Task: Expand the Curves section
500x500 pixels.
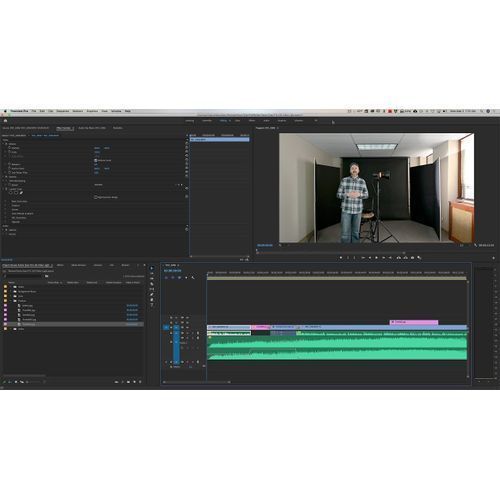Action: [x=6, y=210]
